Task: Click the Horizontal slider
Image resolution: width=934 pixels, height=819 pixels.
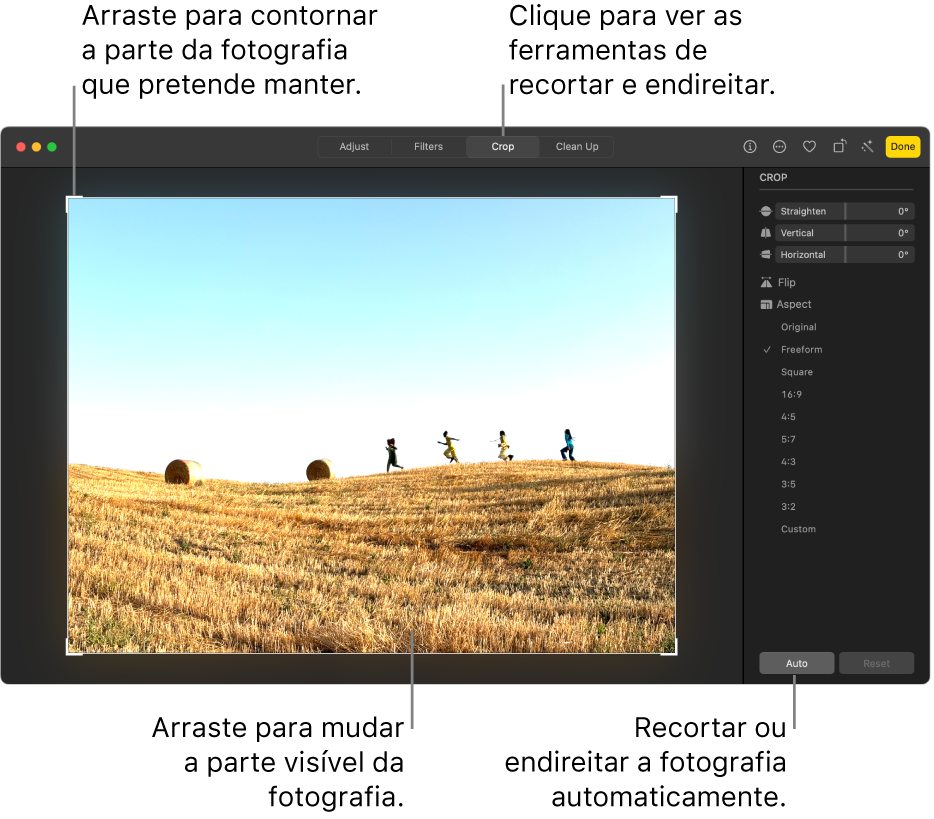Action: point(847,255)
